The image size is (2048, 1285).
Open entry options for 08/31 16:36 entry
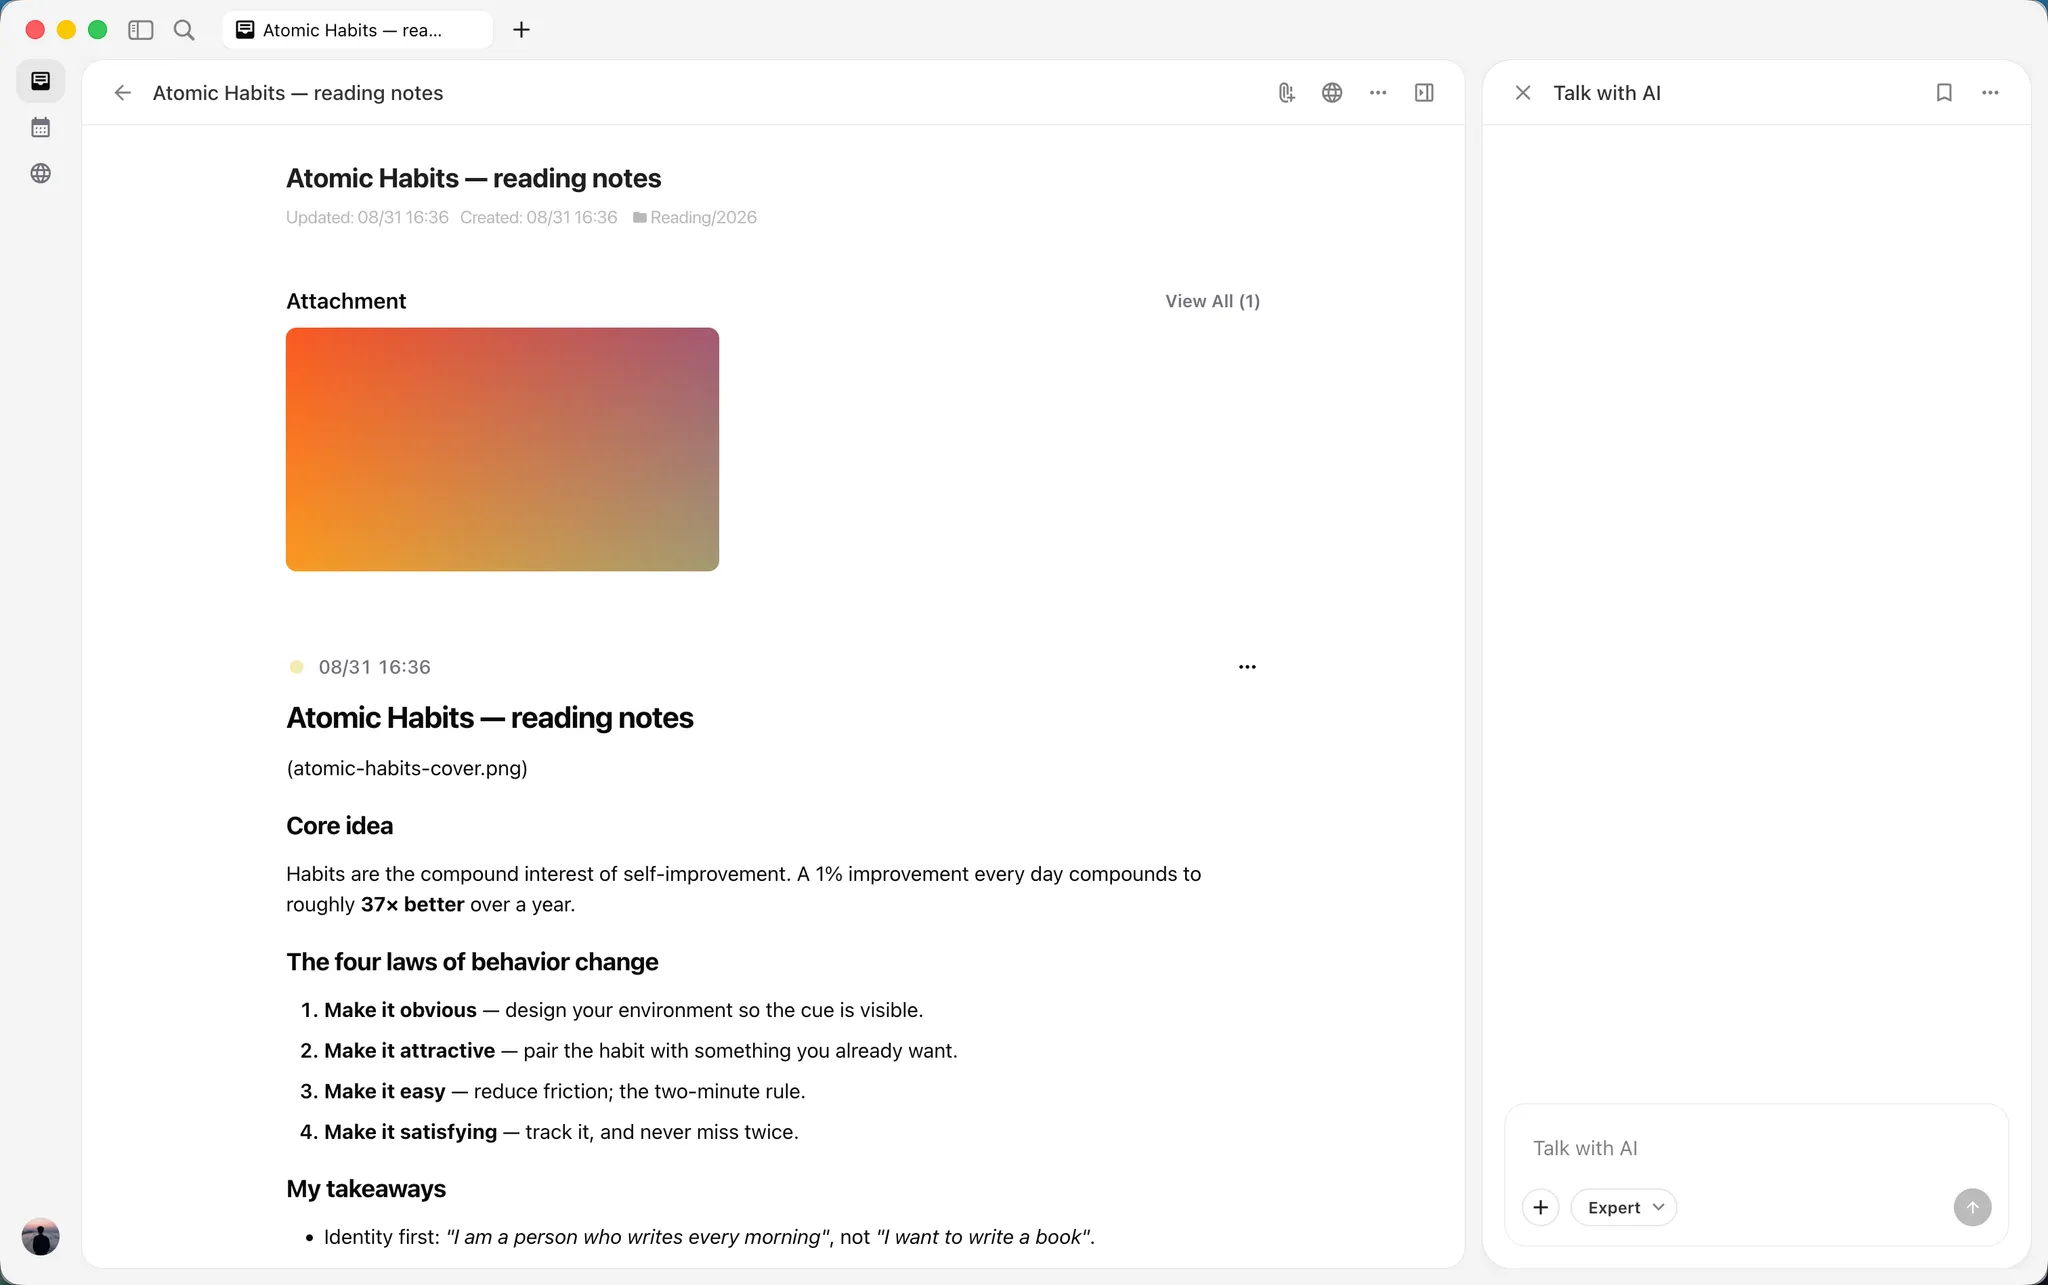coord(1247,667)
